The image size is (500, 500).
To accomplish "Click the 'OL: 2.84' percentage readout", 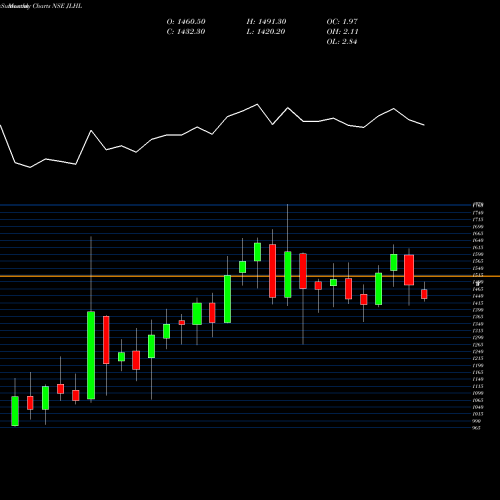I will click(342, 42).
